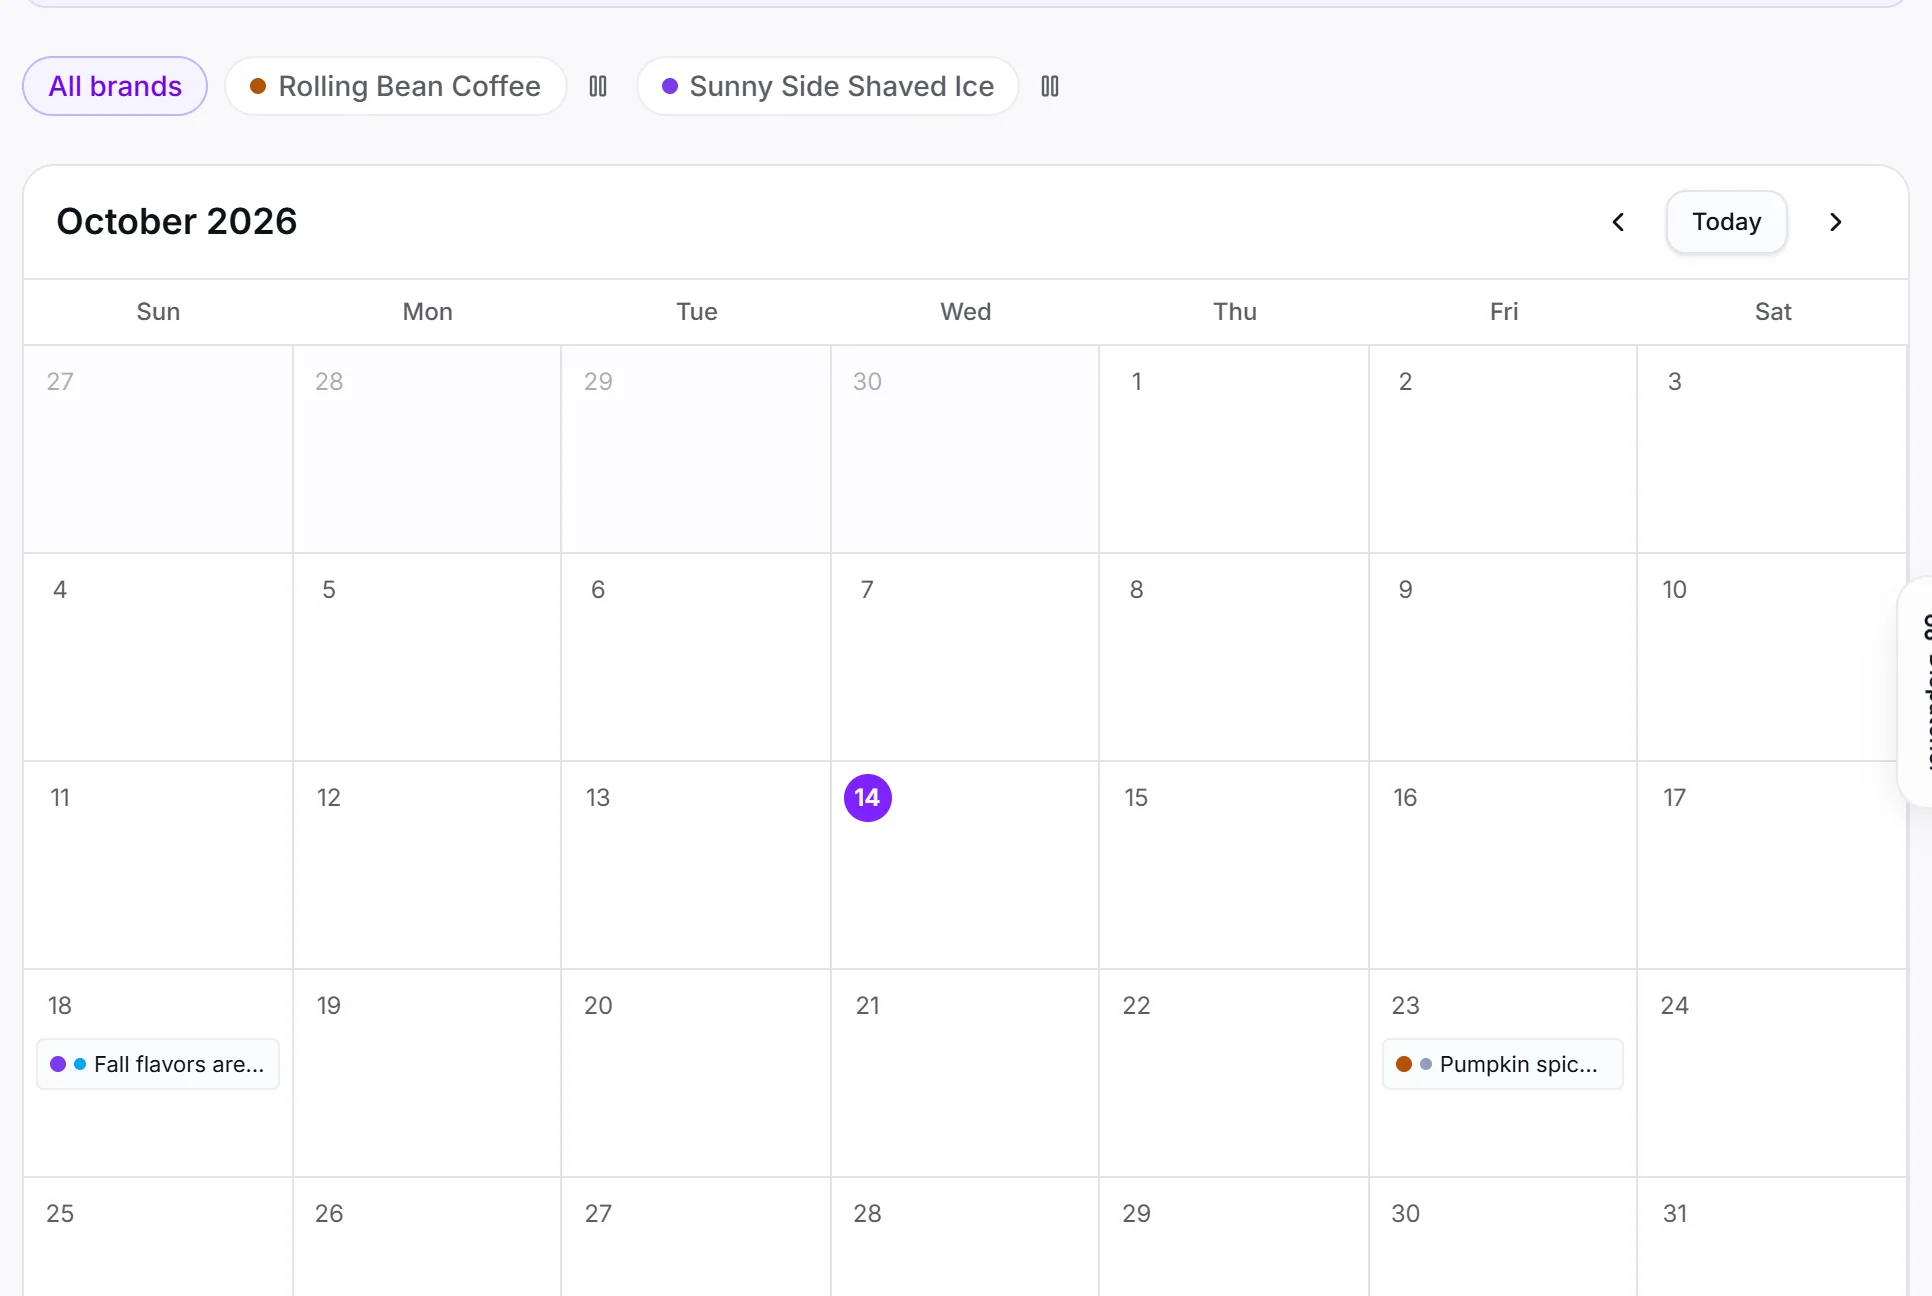
Task: Select October 24 cell
Action: [x=1772, y=1073]
